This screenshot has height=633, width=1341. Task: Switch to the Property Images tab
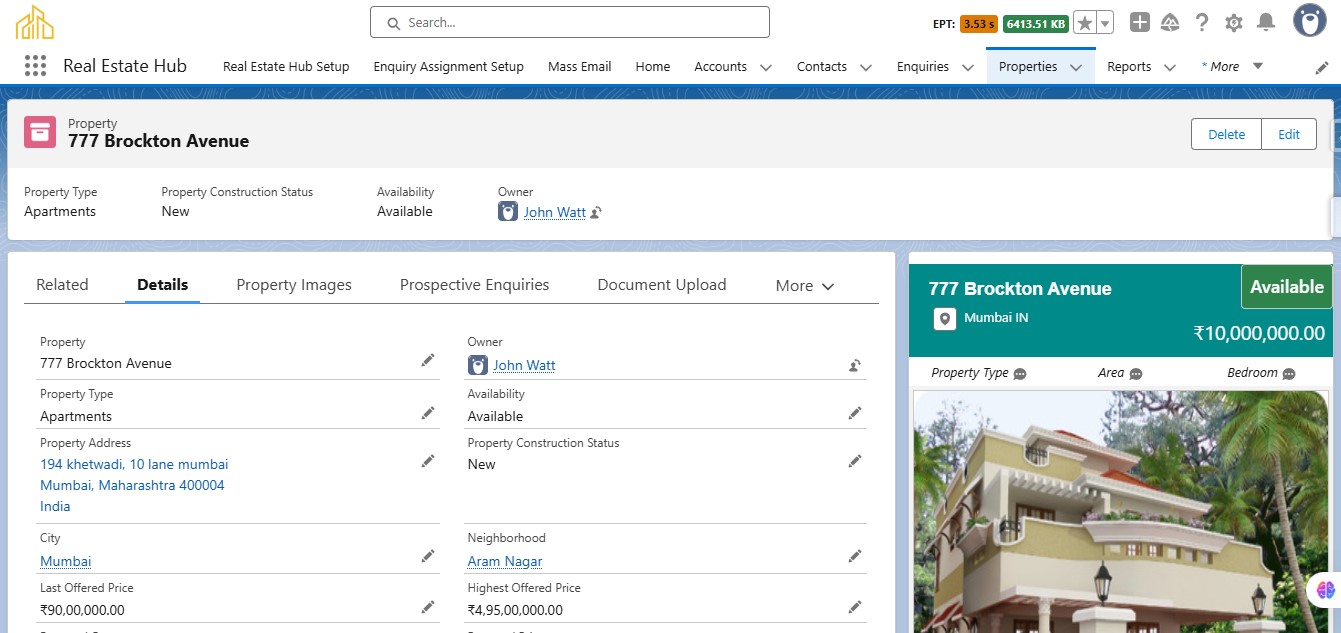coord(294,285)
